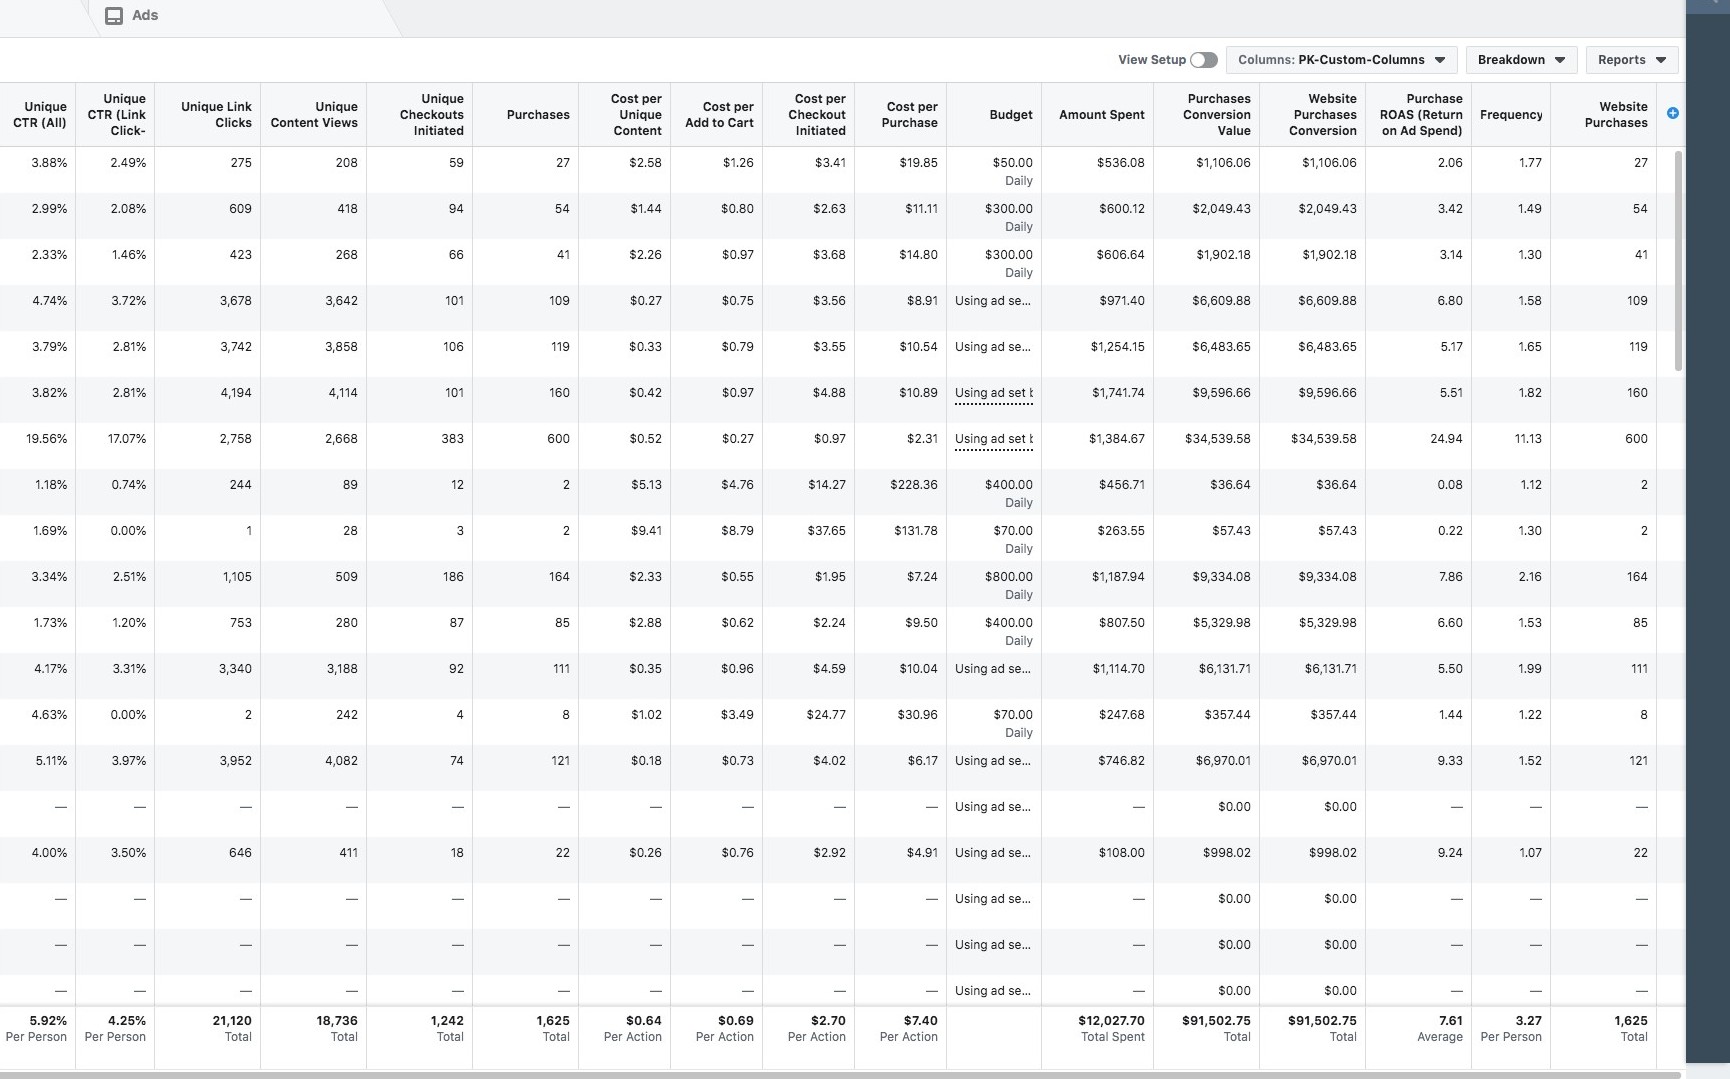Click the vertical table scrollbar

pos(1679,260)
